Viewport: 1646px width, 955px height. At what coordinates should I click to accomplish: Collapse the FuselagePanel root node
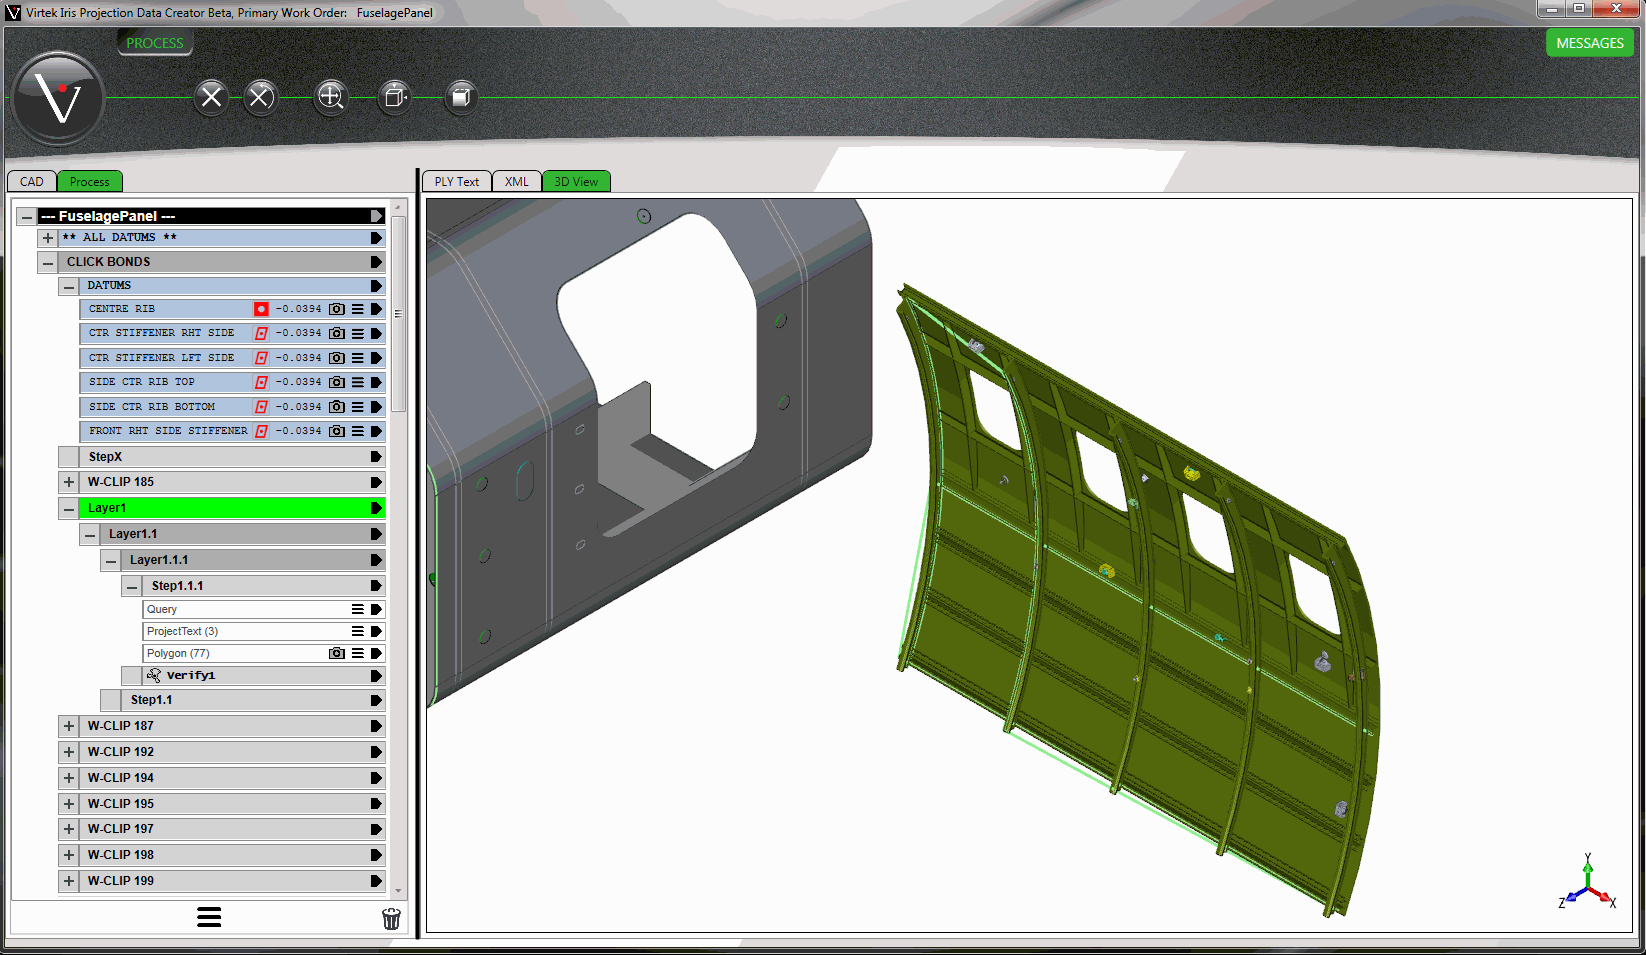coord(27,216)
